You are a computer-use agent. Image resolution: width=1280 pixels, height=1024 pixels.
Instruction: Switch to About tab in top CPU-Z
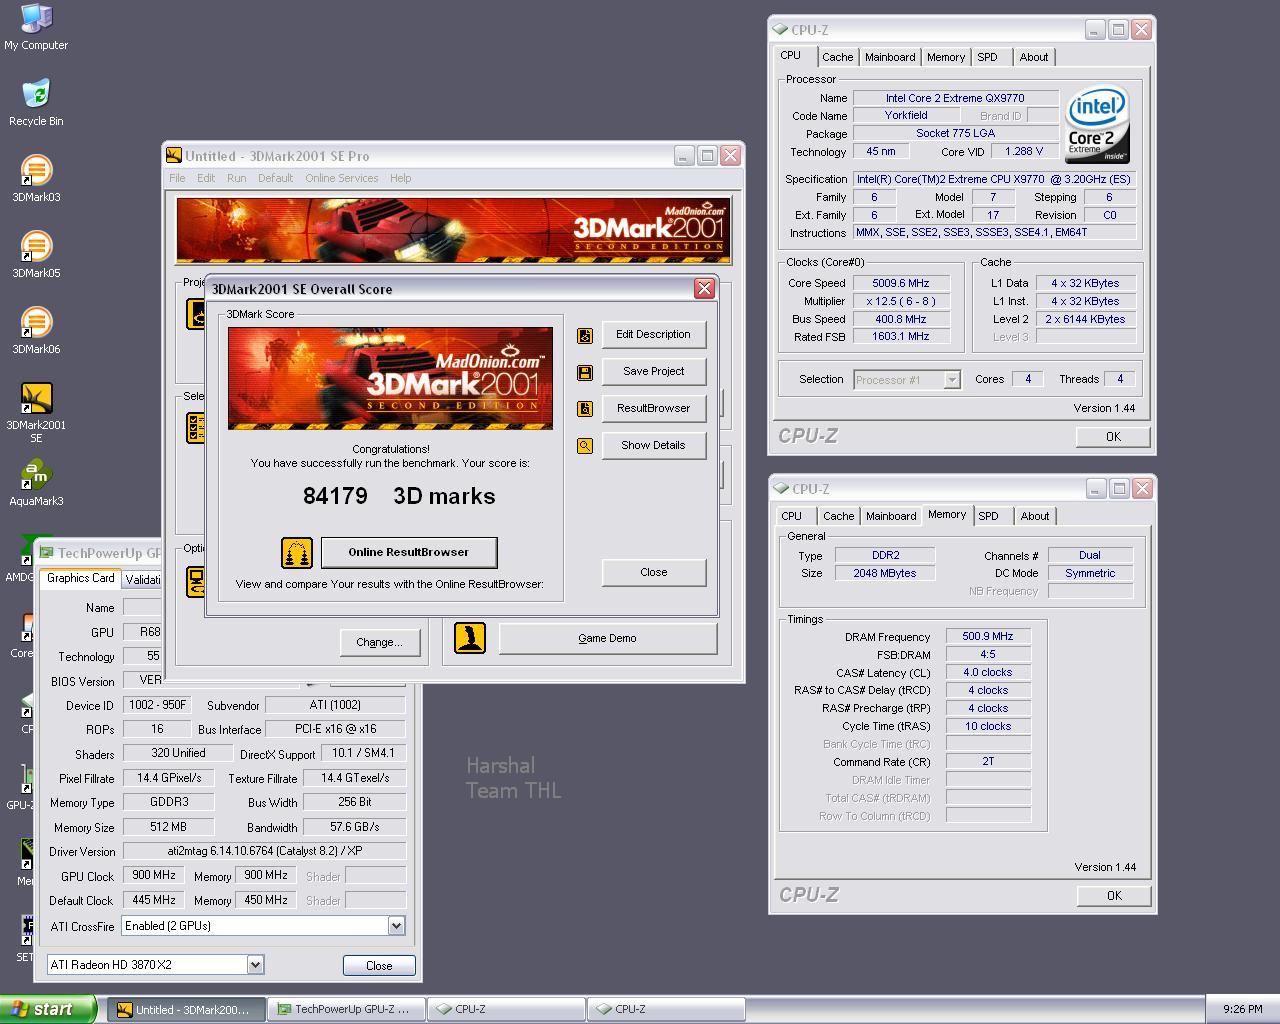pos(1034,58)
